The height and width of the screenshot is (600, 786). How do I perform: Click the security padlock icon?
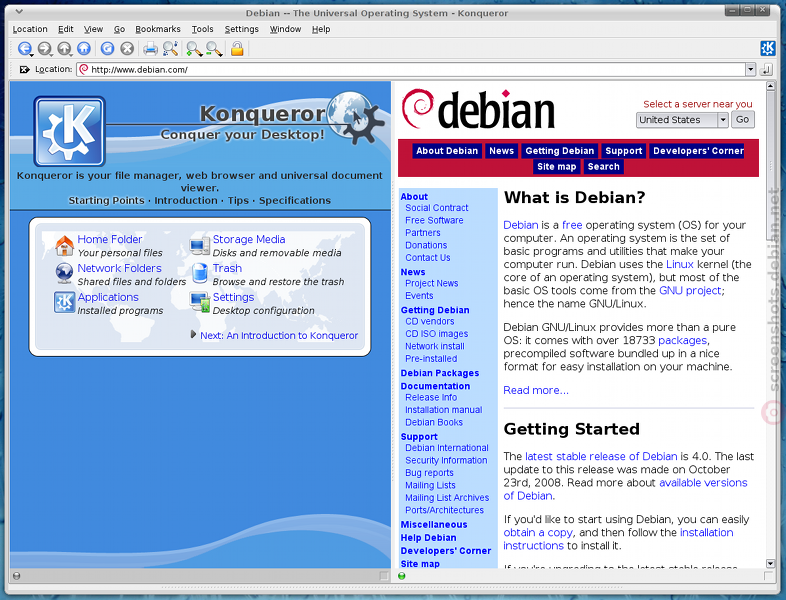(237, 49)
